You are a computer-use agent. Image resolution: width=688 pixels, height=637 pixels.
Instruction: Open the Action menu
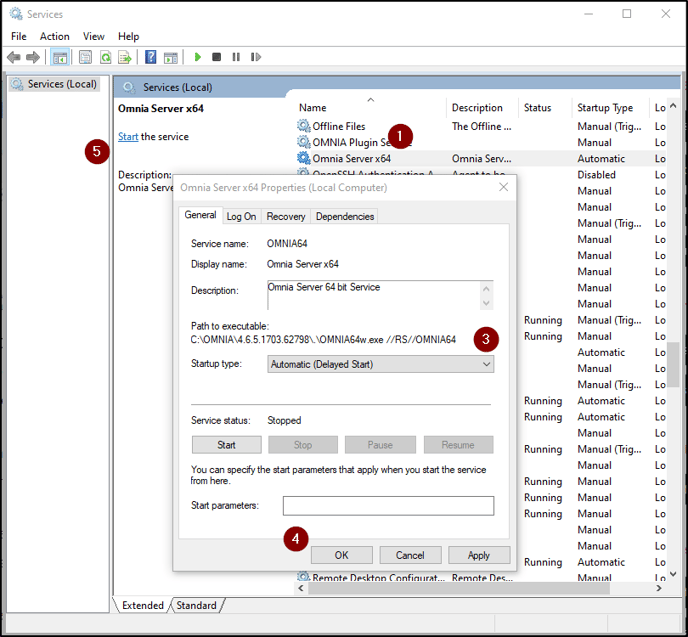(x=54, y=36)
